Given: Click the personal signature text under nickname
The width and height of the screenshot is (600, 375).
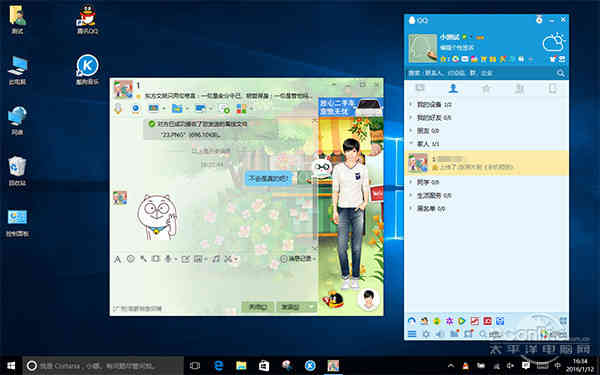Looking at the screenshot, I should pyautogui.click(x=457, y=48).
